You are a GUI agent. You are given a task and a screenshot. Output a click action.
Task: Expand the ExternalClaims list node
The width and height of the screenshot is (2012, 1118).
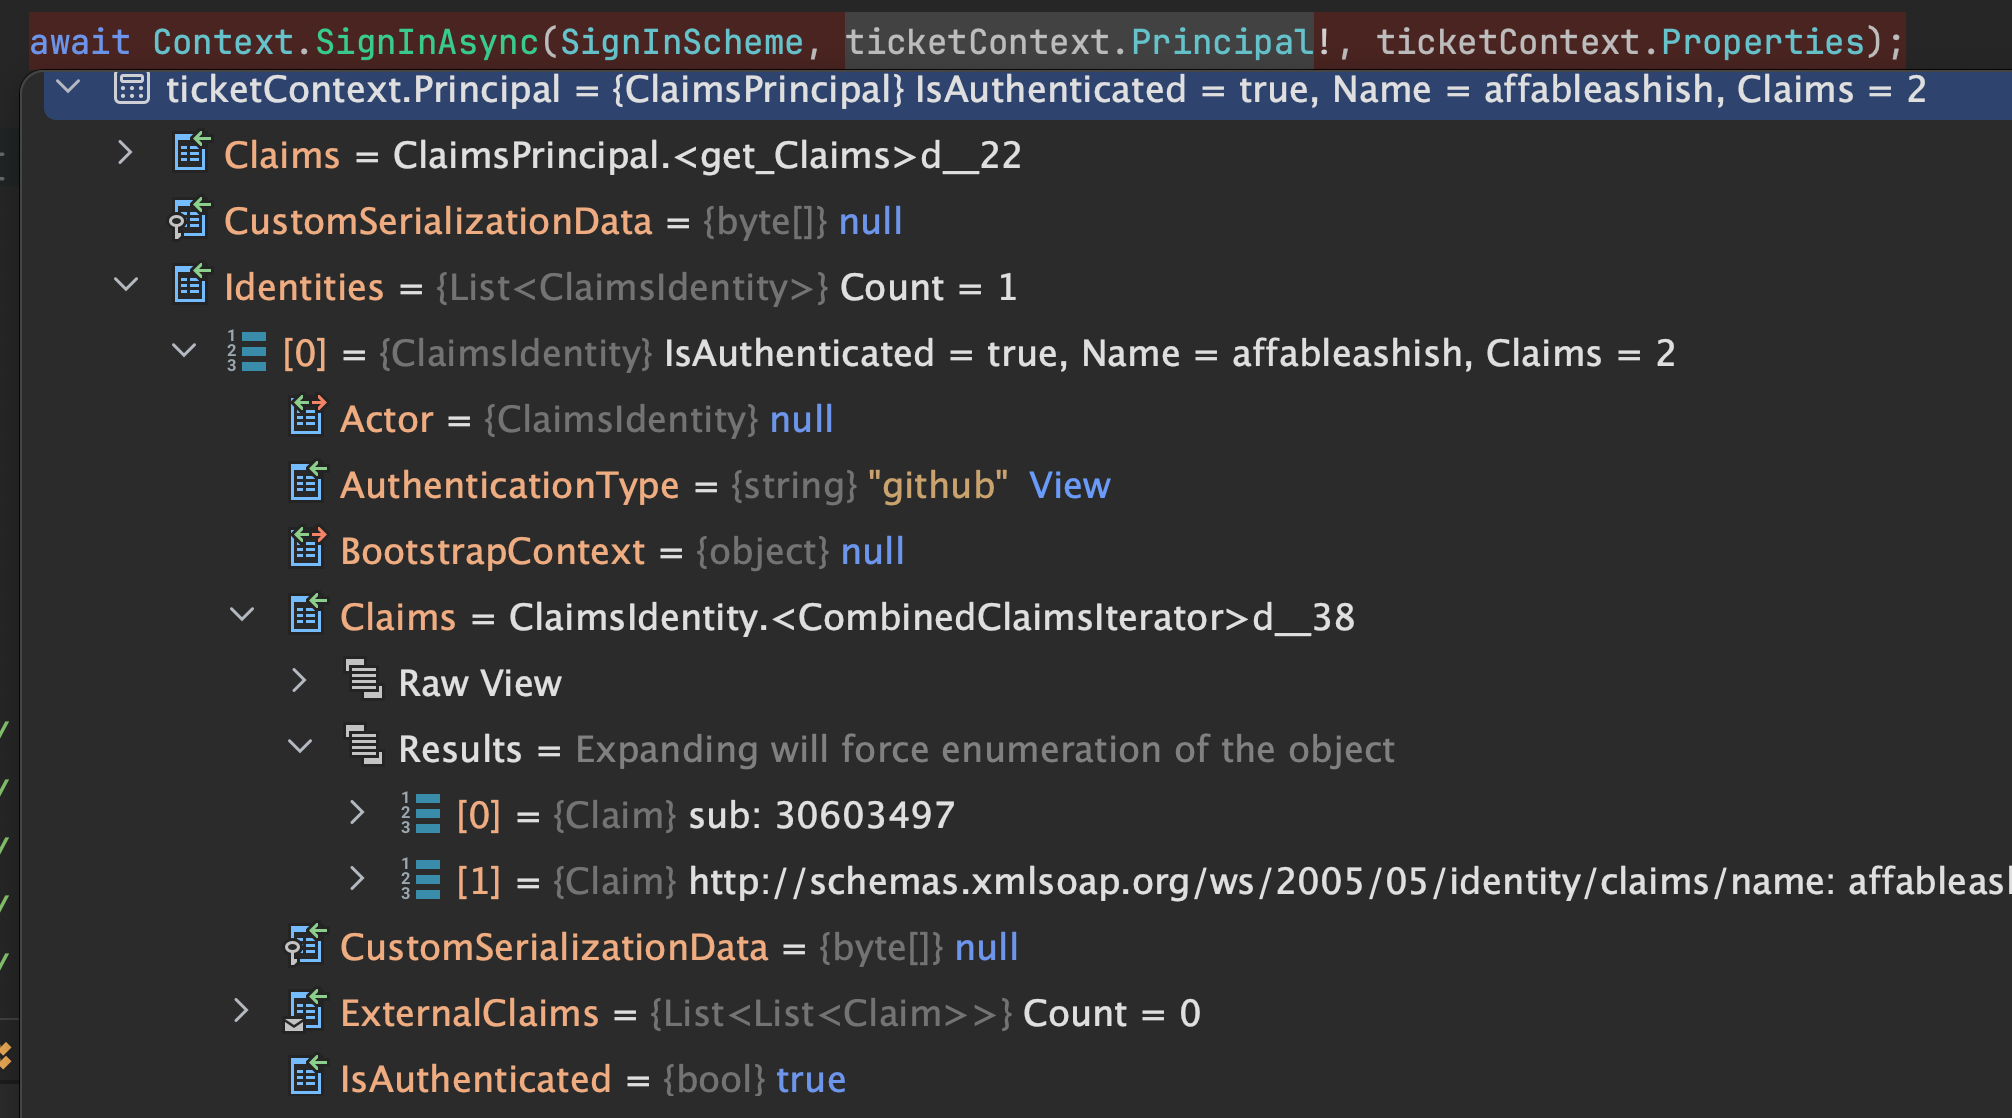[241, 1012]
